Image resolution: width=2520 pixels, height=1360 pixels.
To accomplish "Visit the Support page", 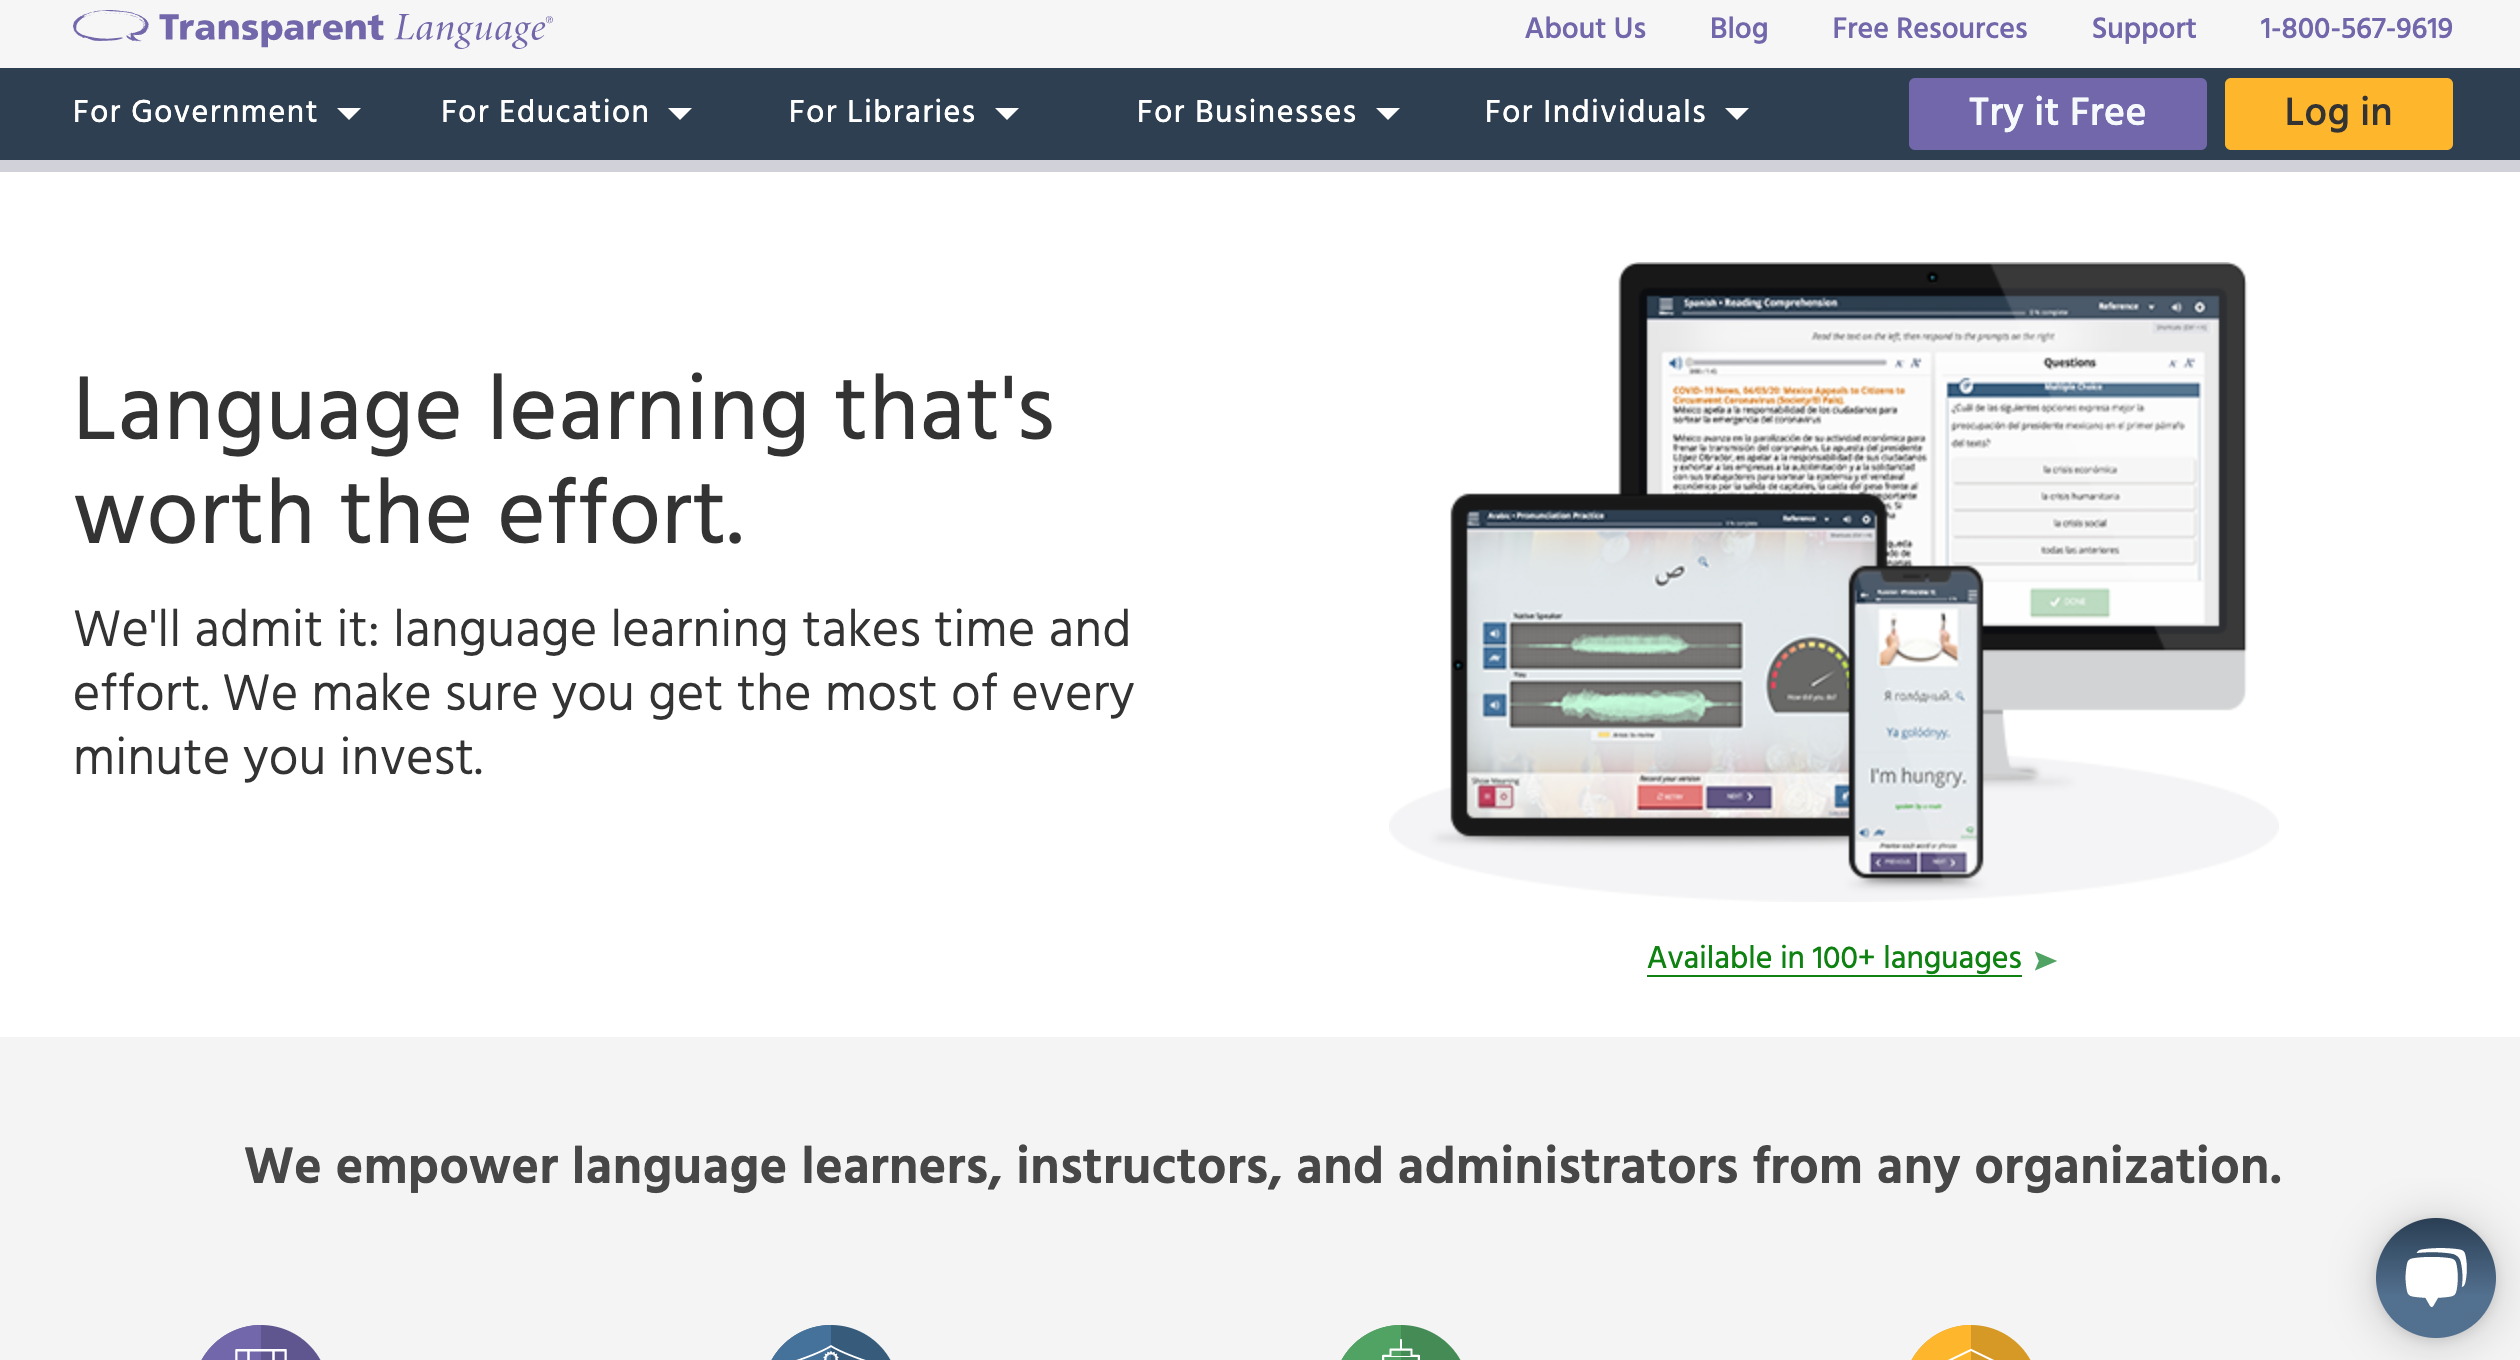I will point(2143,28).
